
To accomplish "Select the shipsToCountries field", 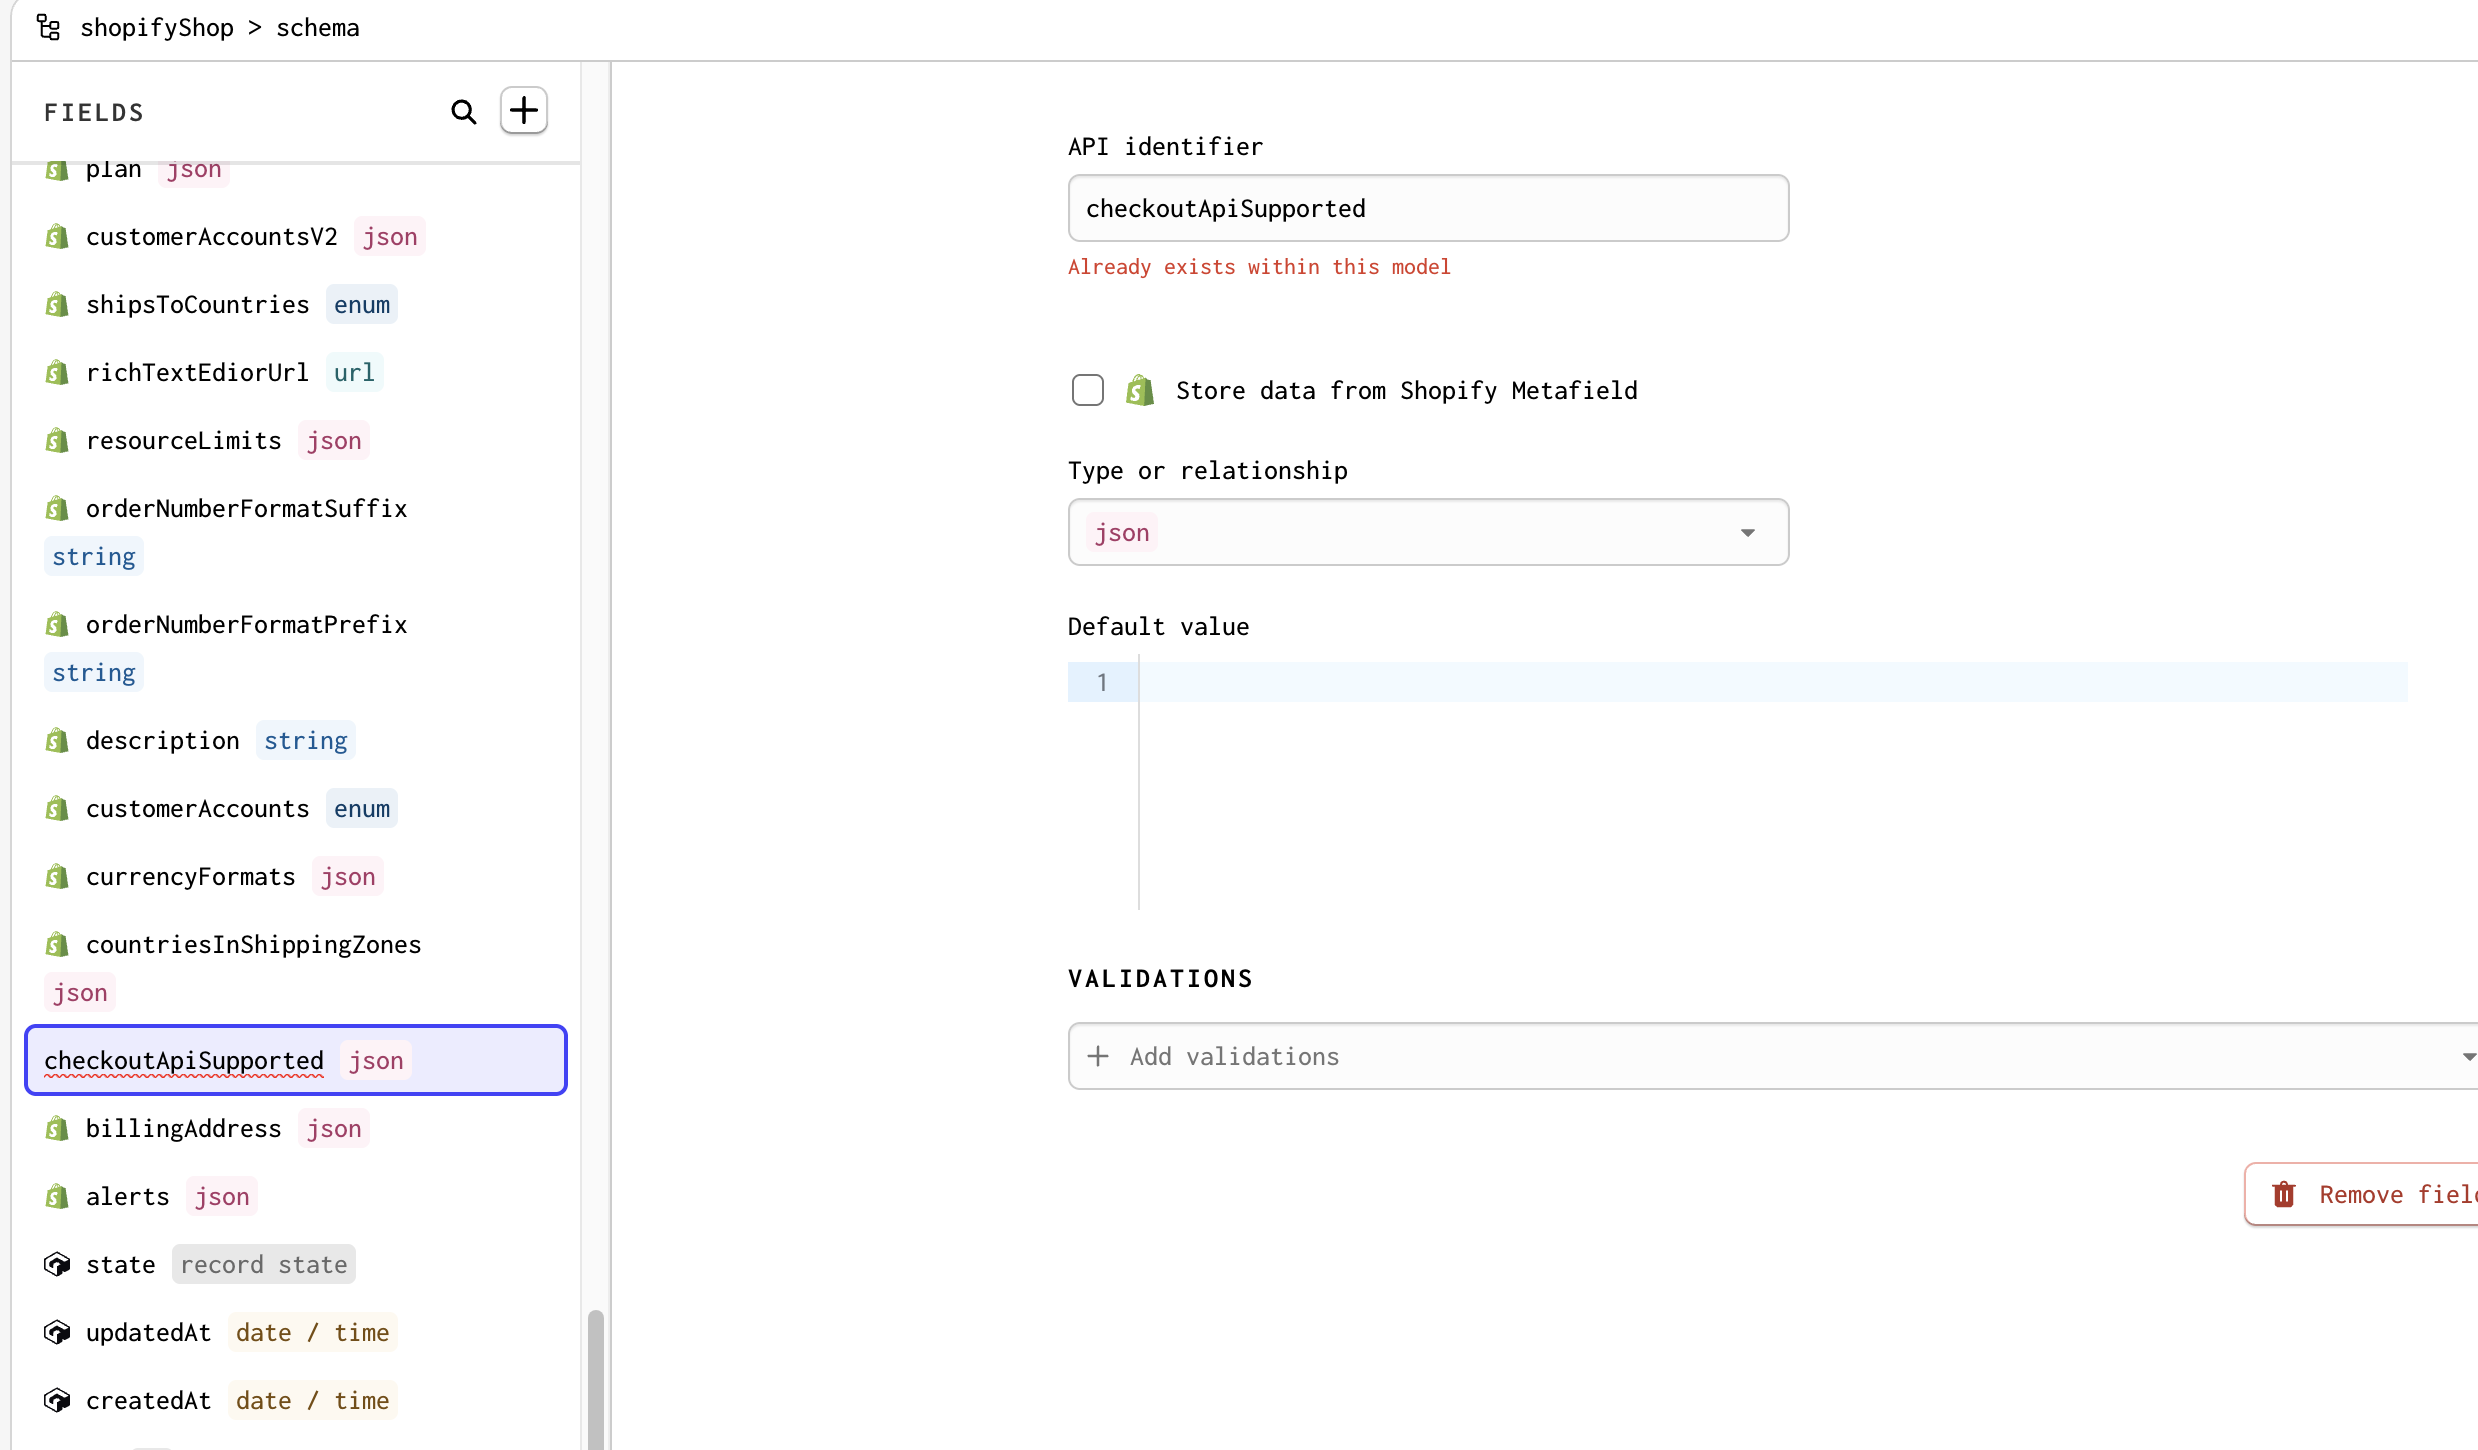I will coord(296,305).
